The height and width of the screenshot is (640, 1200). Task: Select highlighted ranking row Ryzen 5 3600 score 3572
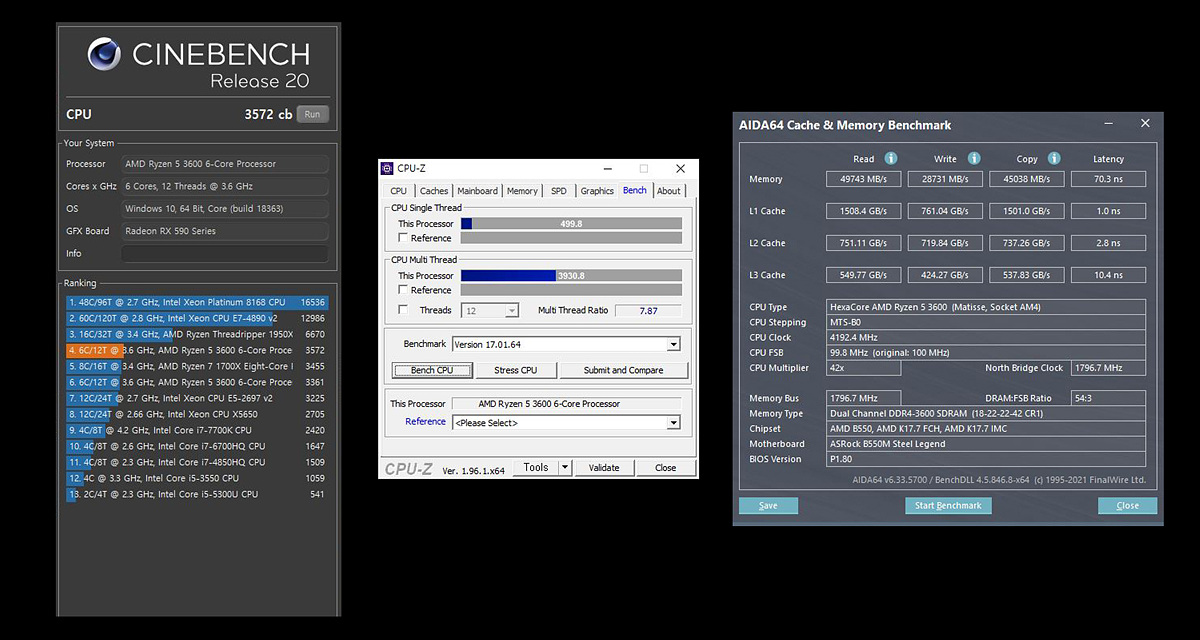[x=196, y=350]
